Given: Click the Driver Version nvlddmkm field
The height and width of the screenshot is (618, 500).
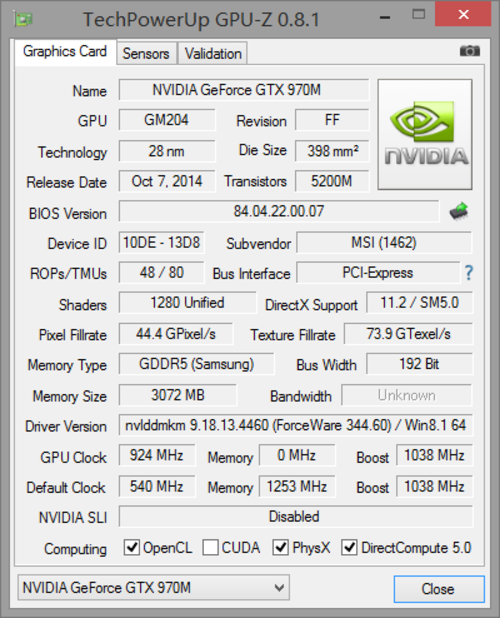Looking at the screenshot, I should point(296,425).
